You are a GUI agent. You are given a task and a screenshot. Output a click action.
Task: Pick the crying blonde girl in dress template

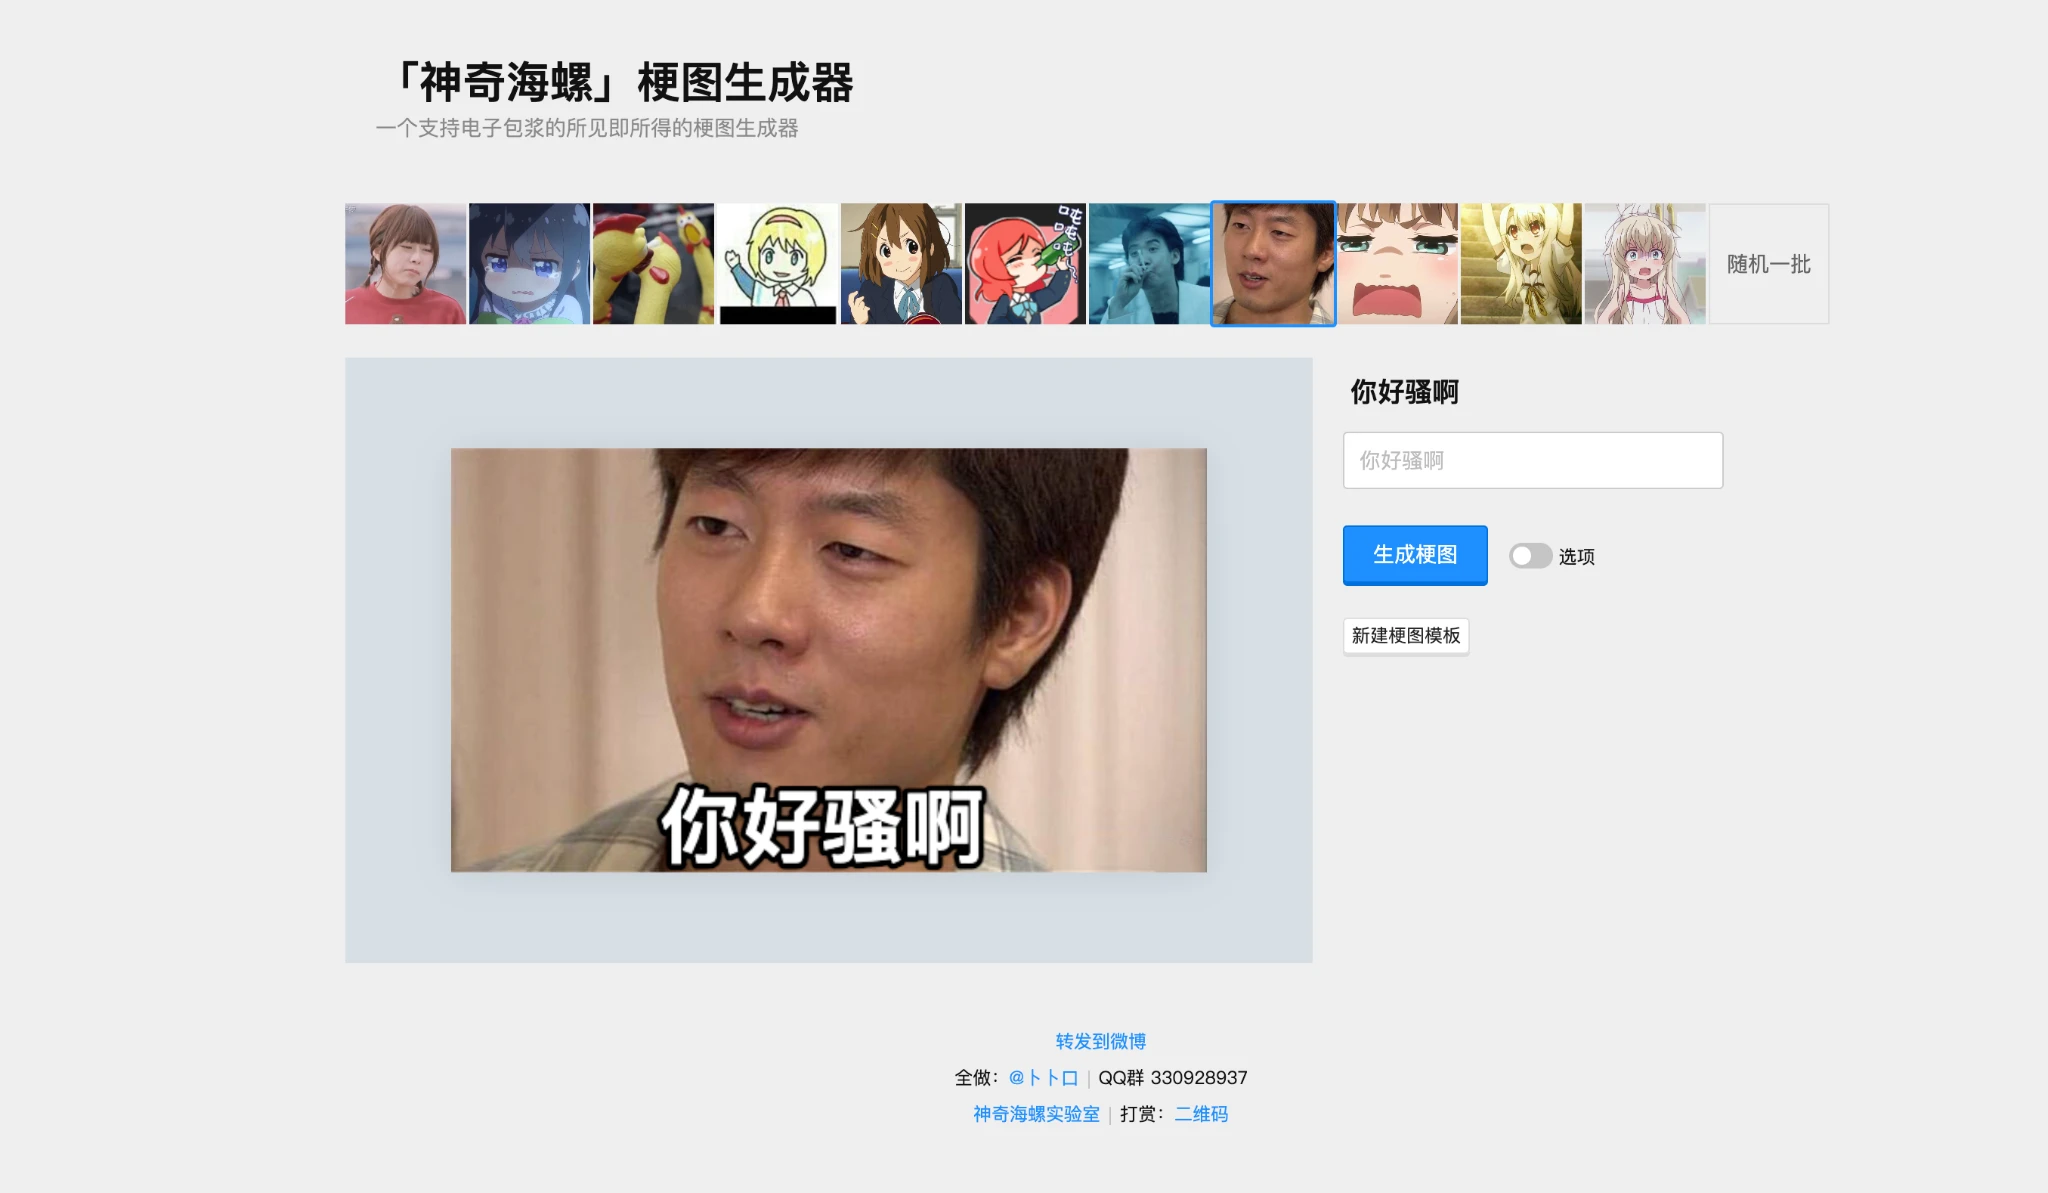pyautogui.click(x=1645, y=264)
